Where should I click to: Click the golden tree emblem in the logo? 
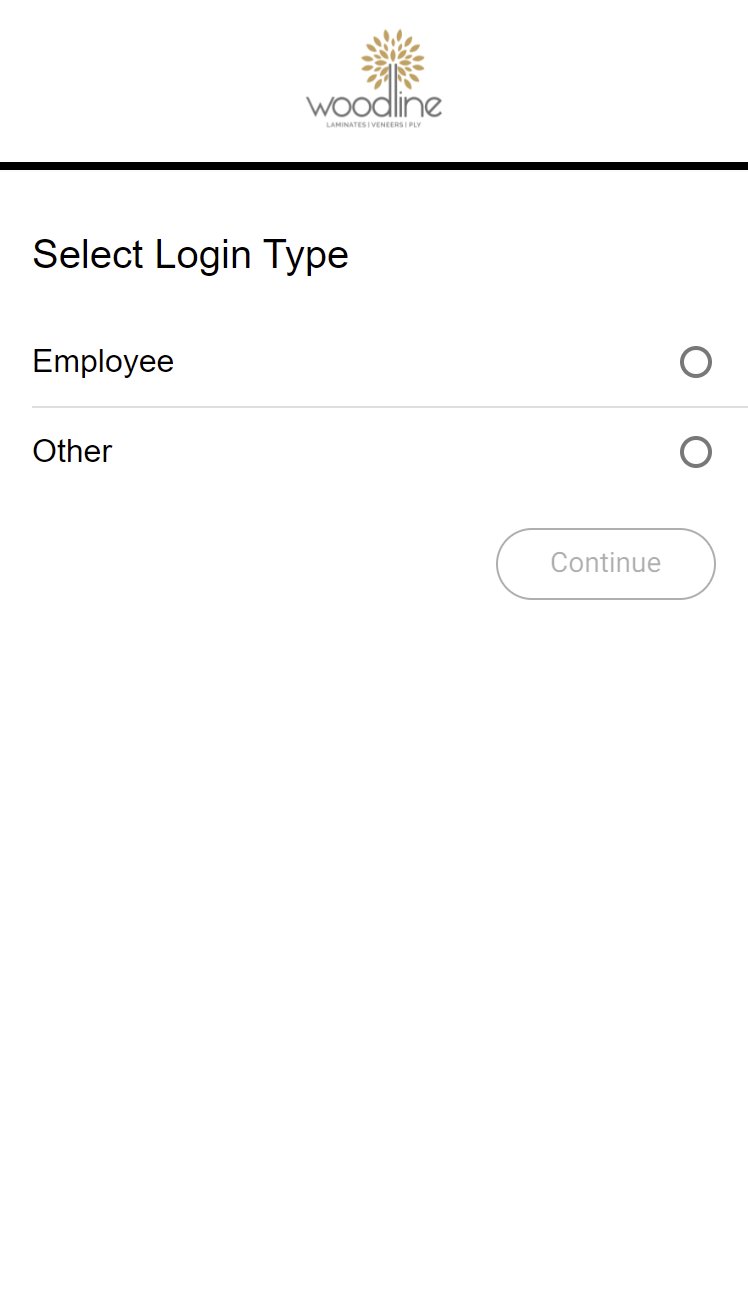[393, 58]
